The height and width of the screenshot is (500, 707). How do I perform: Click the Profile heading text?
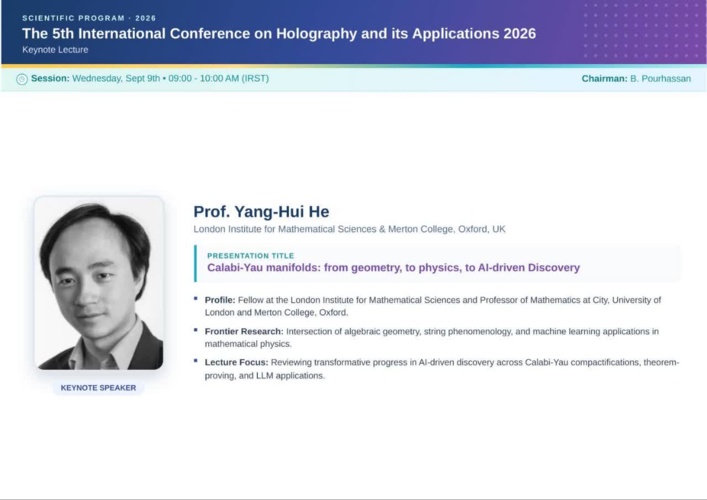[220, 300]
